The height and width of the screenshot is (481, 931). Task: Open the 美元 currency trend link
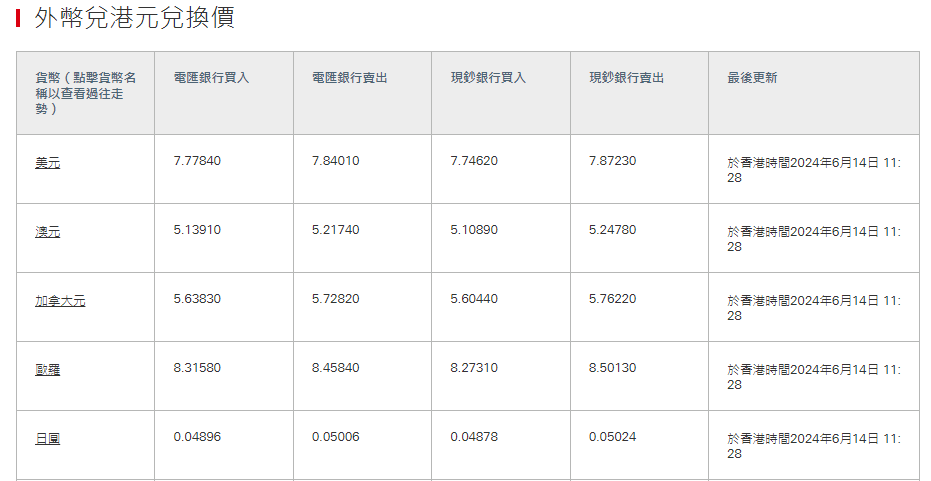47,163
